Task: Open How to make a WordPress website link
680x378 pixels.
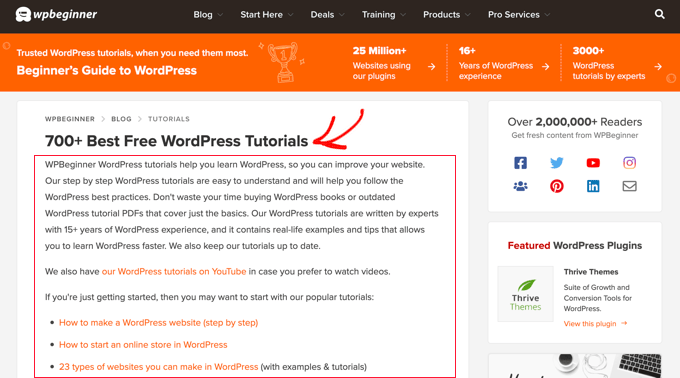Action: point(158,323)
